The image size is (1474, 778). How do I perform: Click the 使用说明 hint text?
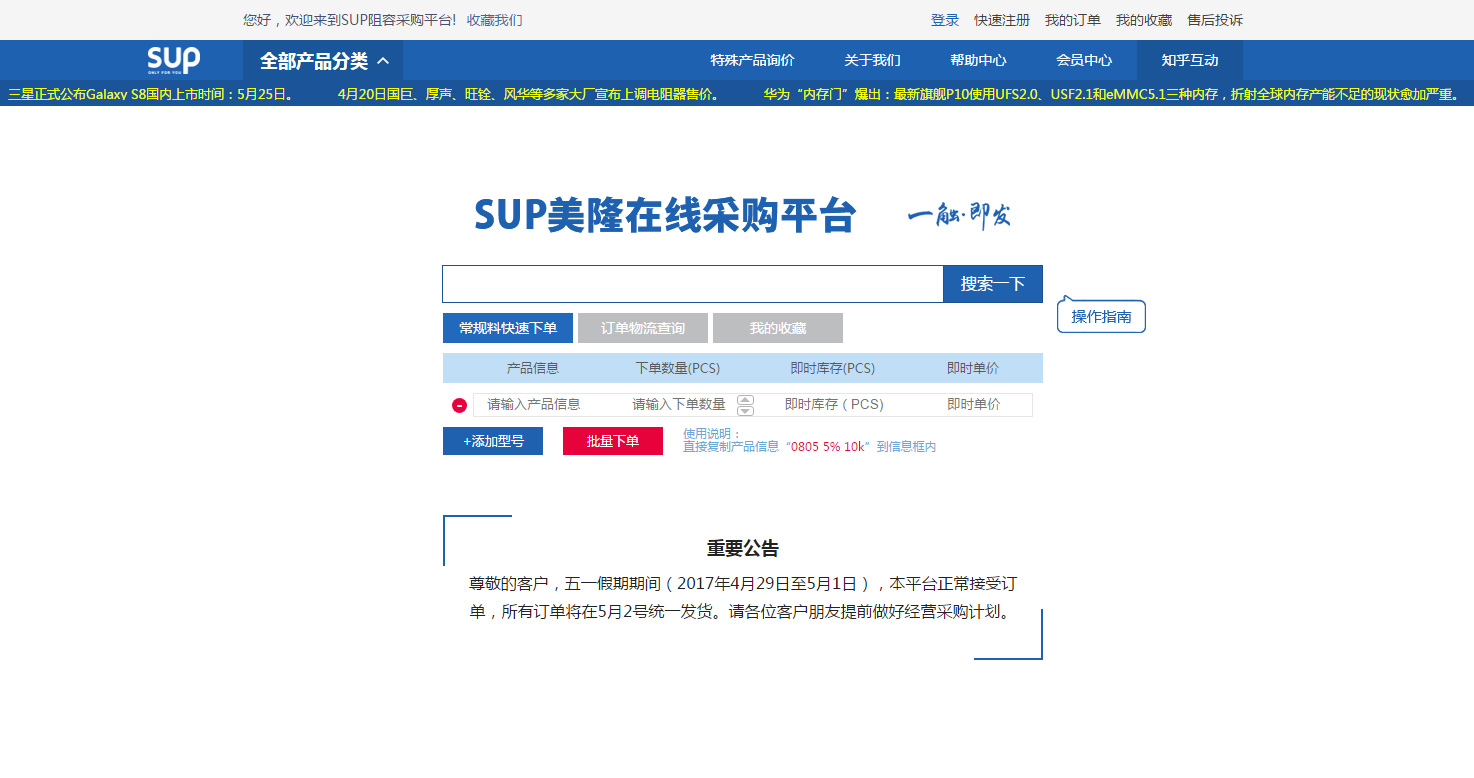tap(810, 440)
